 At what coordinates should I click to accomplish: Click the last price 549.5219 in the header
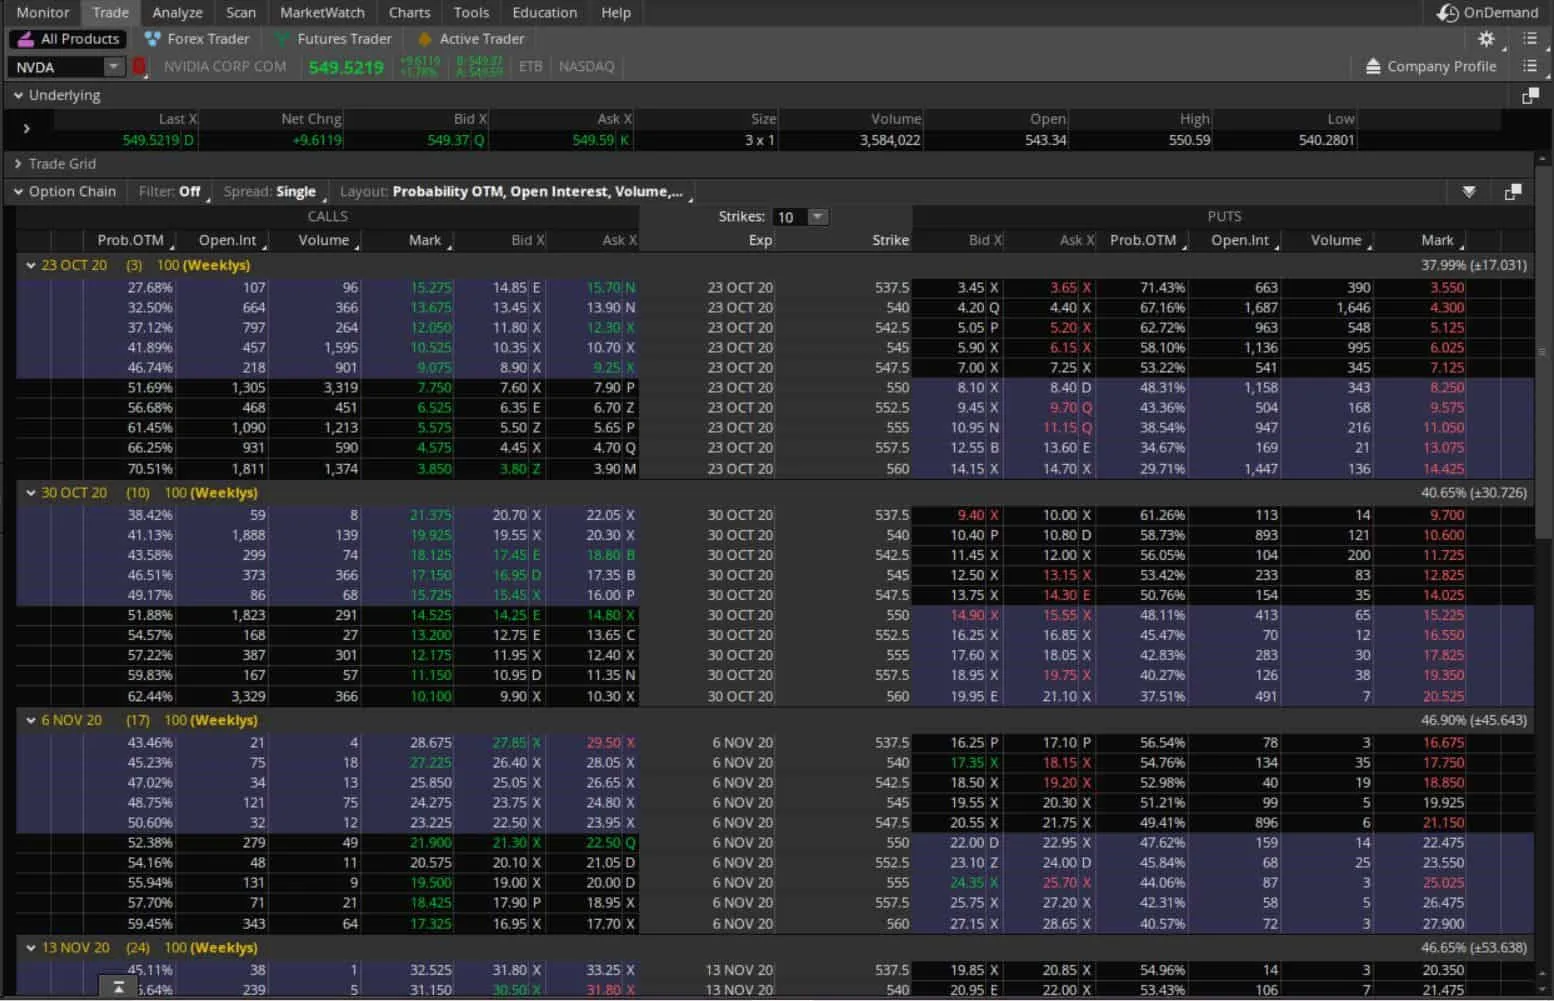(346, 67)
